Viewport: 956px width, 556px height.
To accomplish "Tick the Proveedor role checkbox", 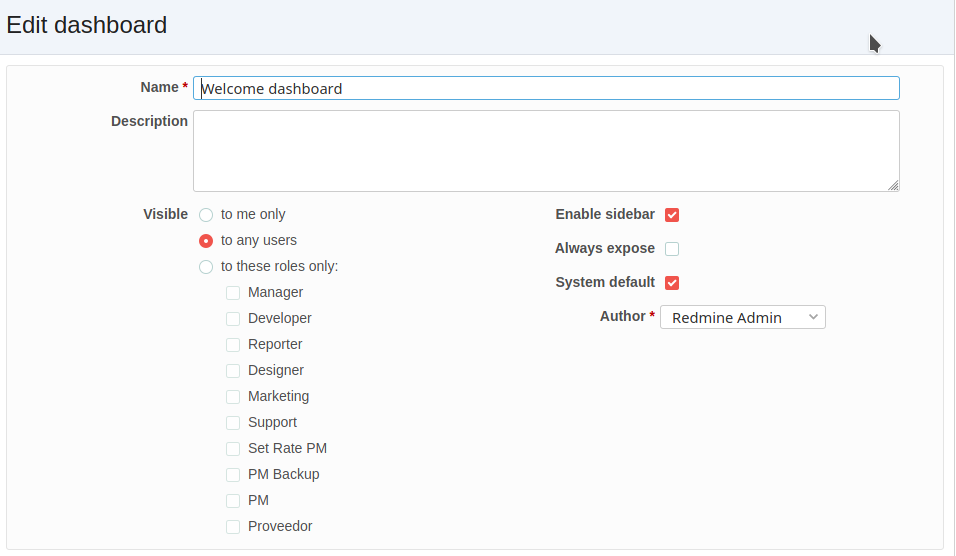I will click(233, 527).
